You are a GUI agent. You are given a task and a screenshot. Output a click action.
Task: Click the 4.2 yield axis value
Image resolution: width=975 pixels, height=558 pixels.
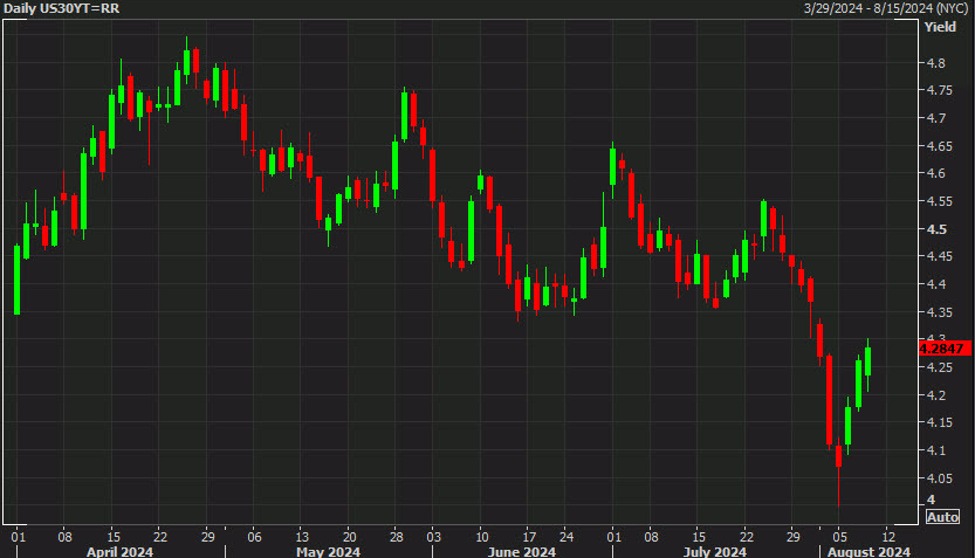click(936, 395)
